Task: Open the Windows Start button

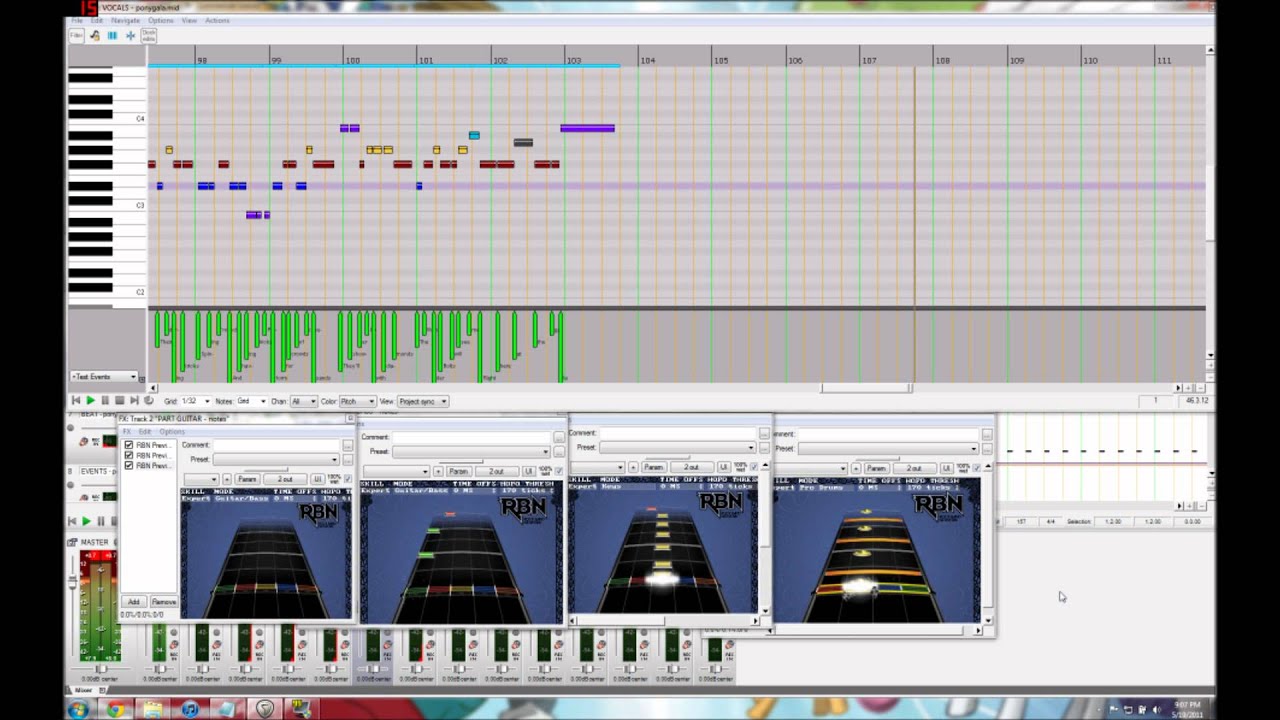Action: pos(77,709)
